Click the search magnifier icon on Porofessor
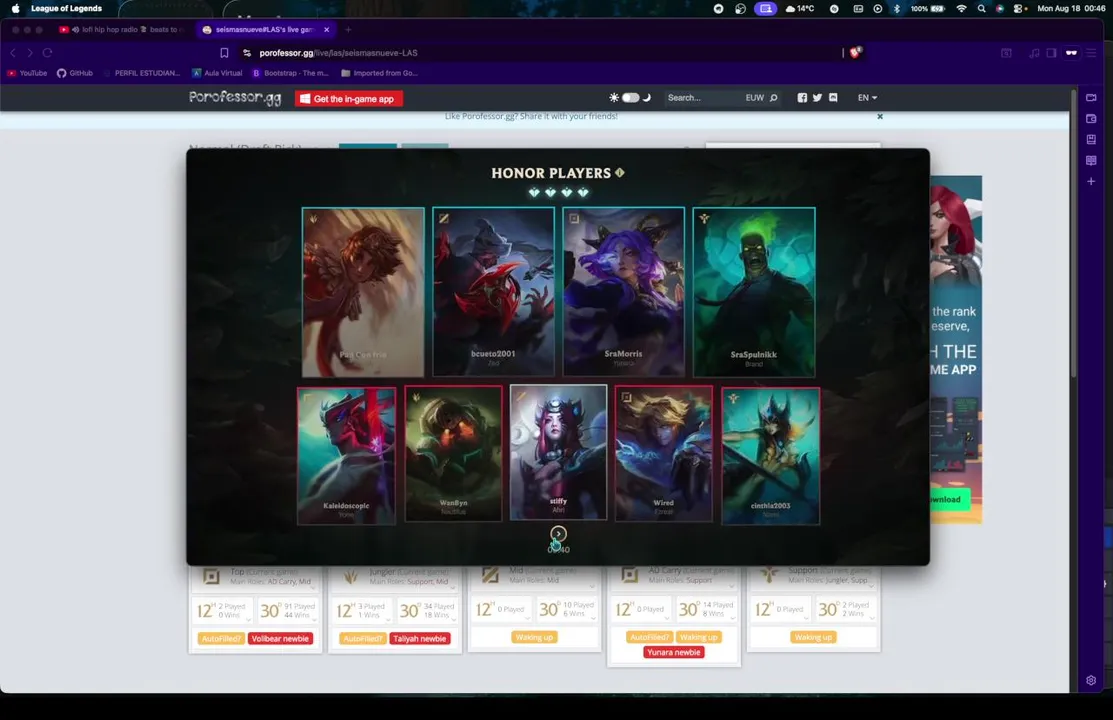This screenshot has width=1113, height=720. click(x=774, y=97)
